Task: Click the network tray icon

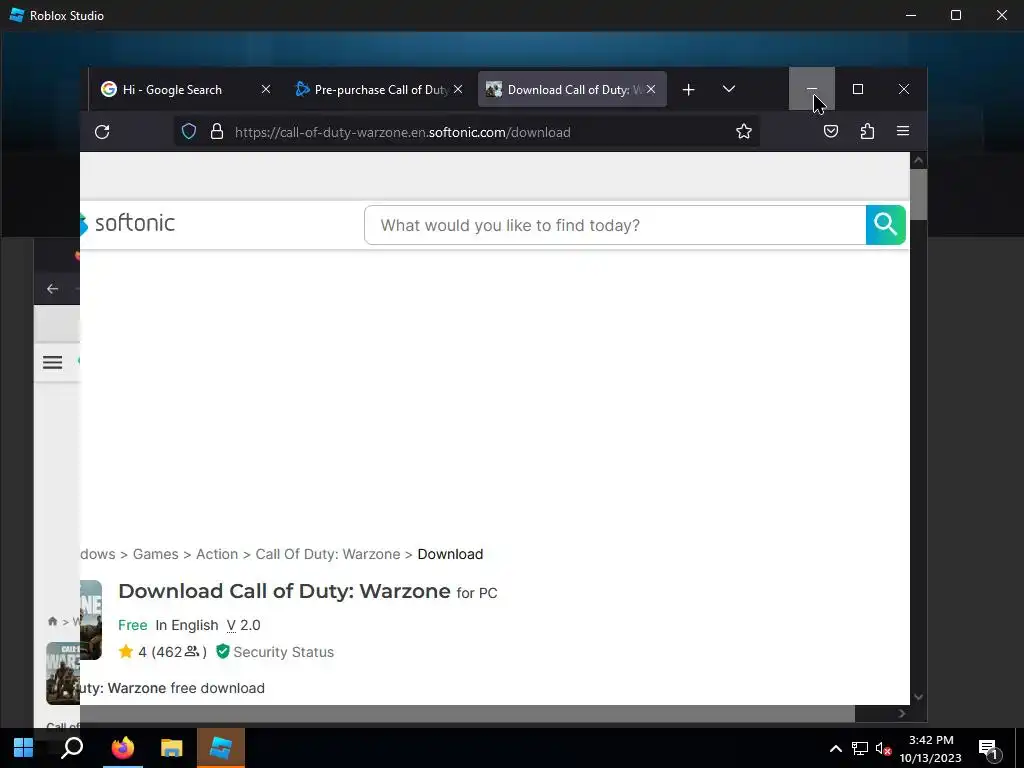Action: coord(859,748)
